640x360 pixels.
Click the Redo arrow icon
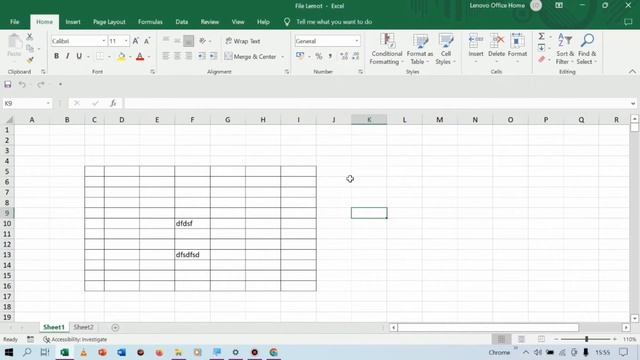point(40,84)
